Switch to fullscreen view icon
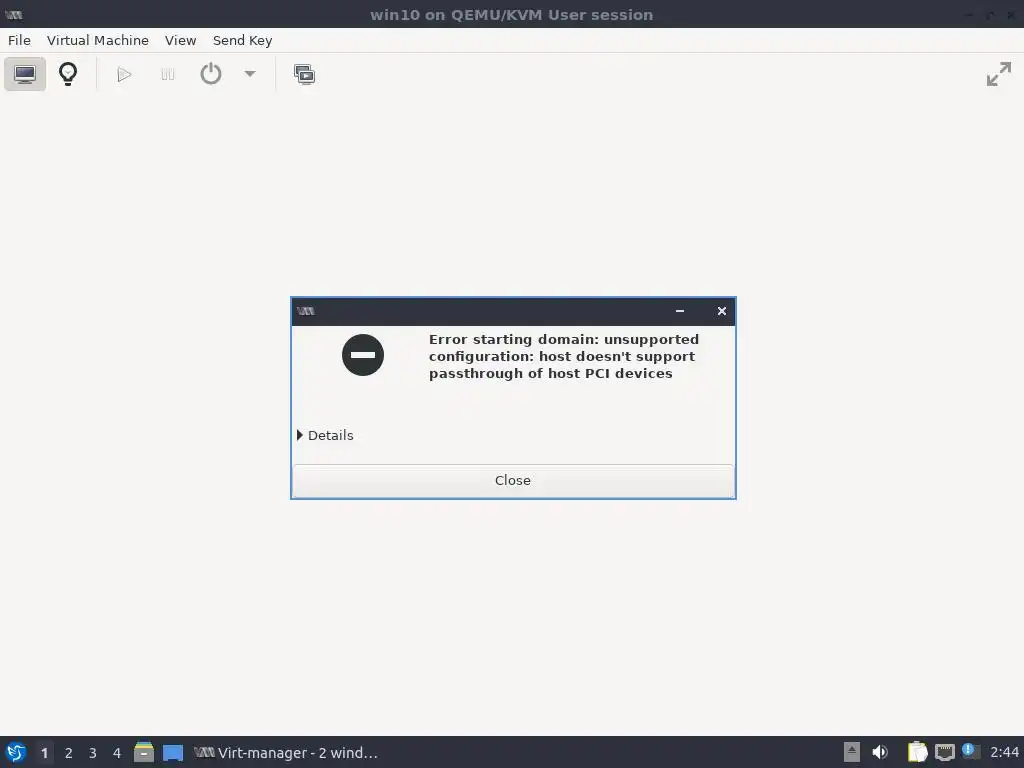Screen dimensions: 1024x768 [x=999, y=74]
